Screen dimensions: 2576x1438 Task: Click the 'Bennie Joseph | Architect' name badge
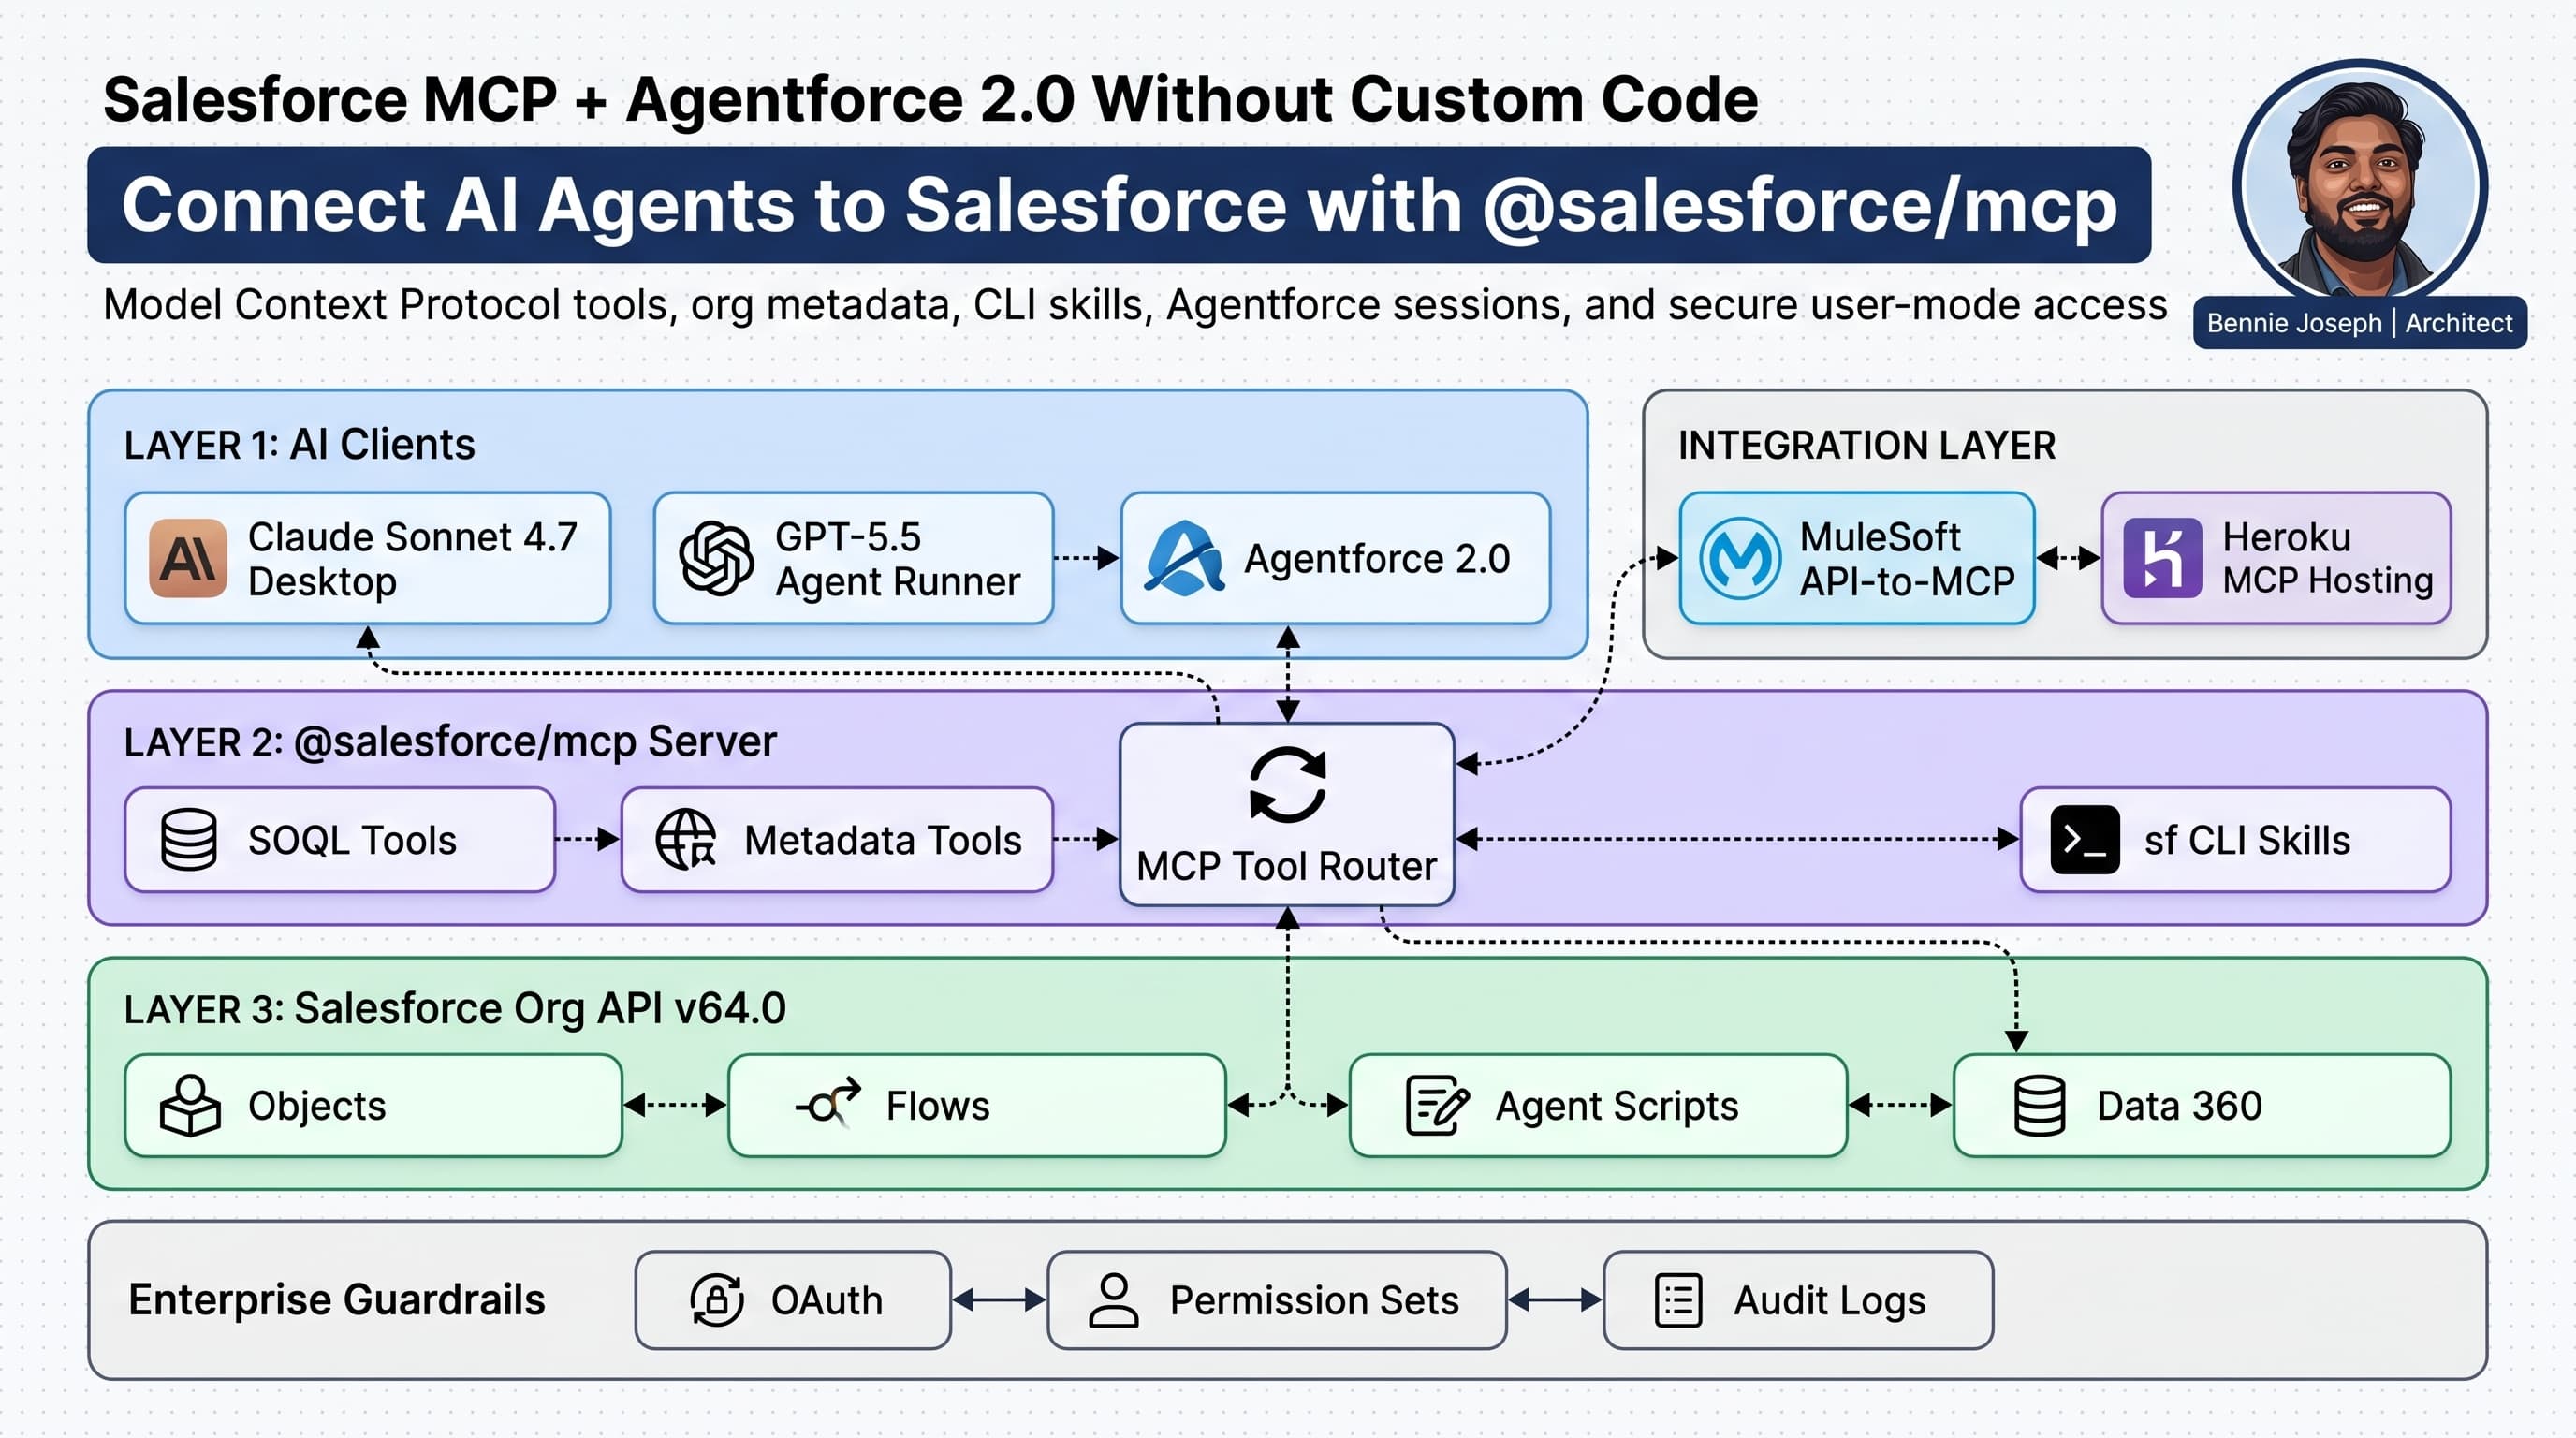point(2360,323)
